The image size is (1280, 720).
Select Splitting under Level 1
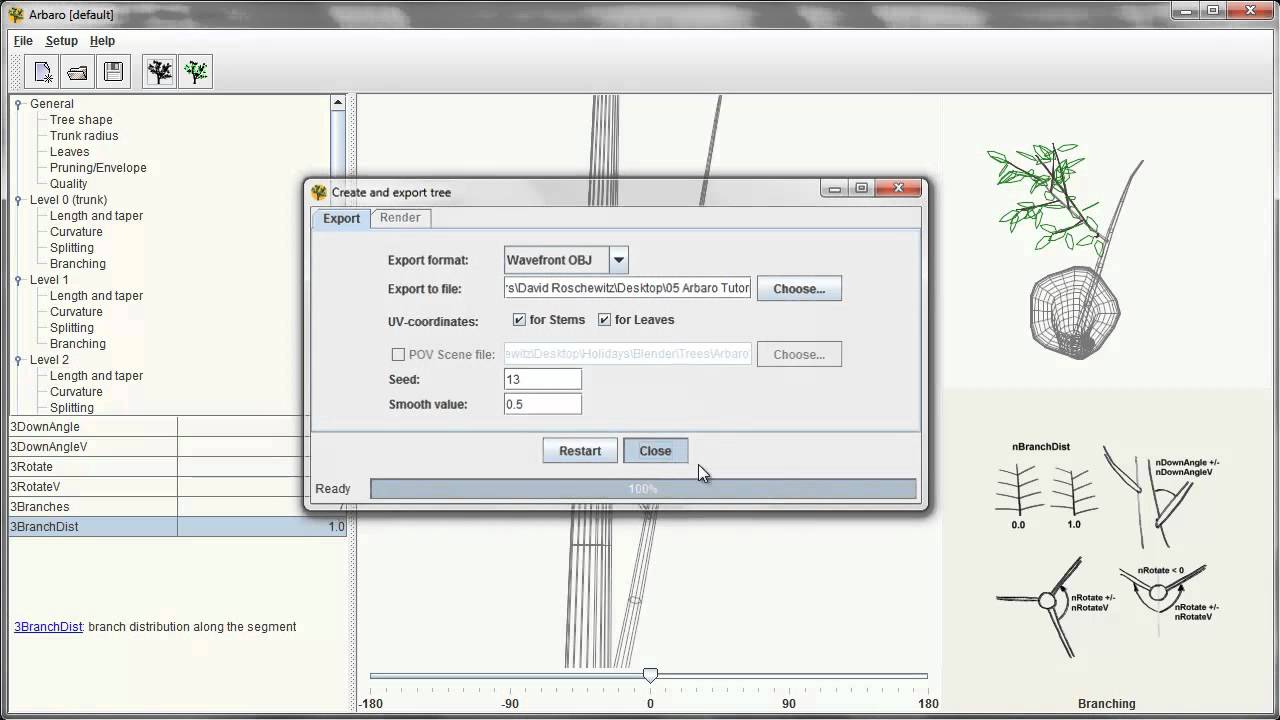click(x=72, y=328)
